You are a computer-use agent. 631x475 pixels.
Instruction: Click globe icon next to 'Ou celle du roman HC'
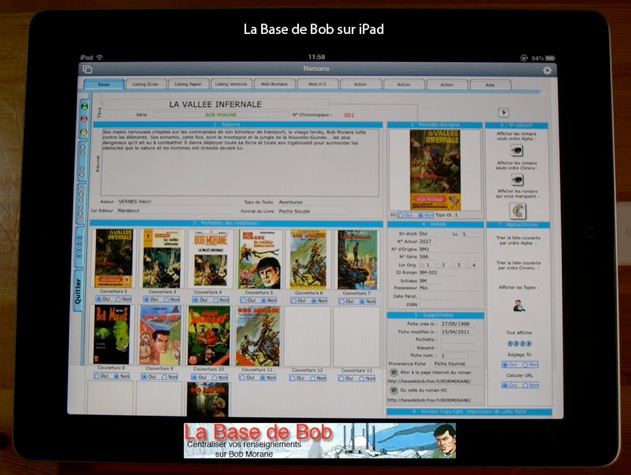click(x=394, y=390)
